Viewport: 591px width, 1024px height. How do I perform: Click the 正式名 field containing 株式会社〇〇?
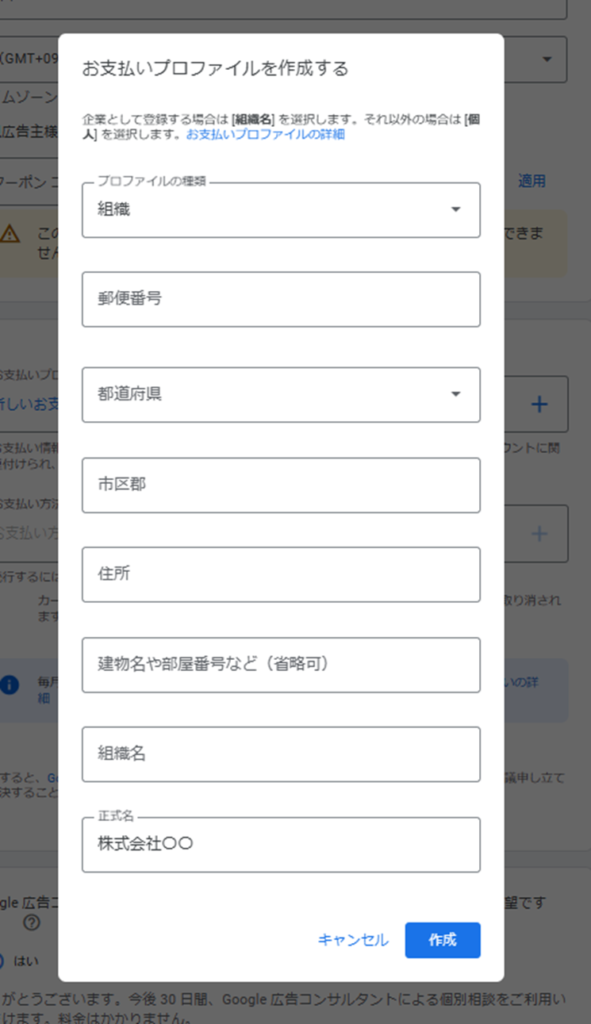281,844
